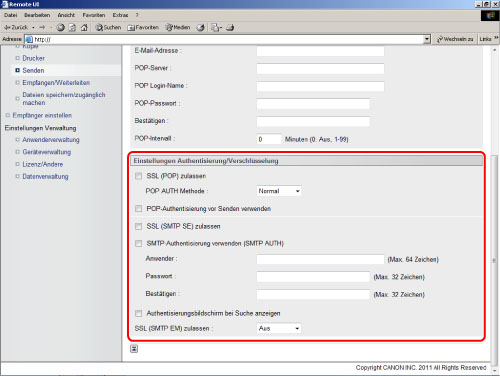Click the Anwender text input field
The width and height of the screenshot is (500, 376).
point(320,259)
